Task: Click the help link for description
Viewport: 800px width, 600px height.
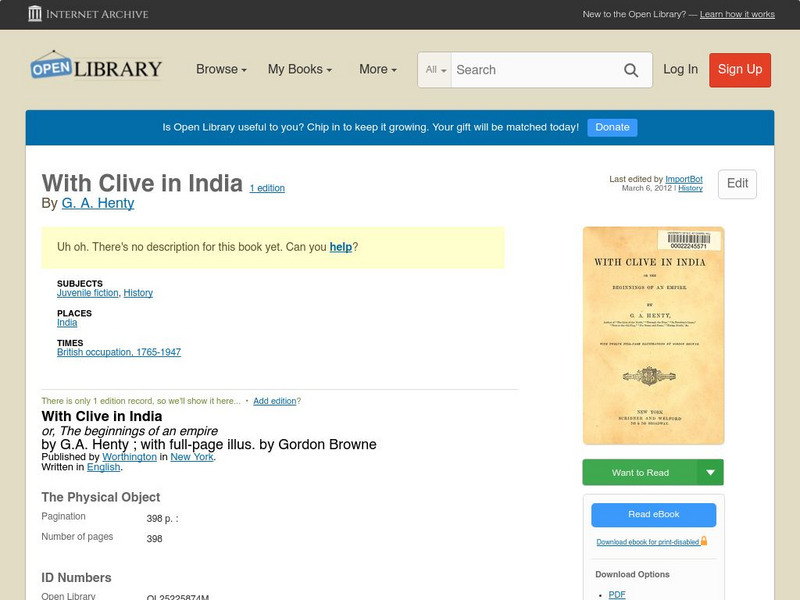Action: pos(341,247)
